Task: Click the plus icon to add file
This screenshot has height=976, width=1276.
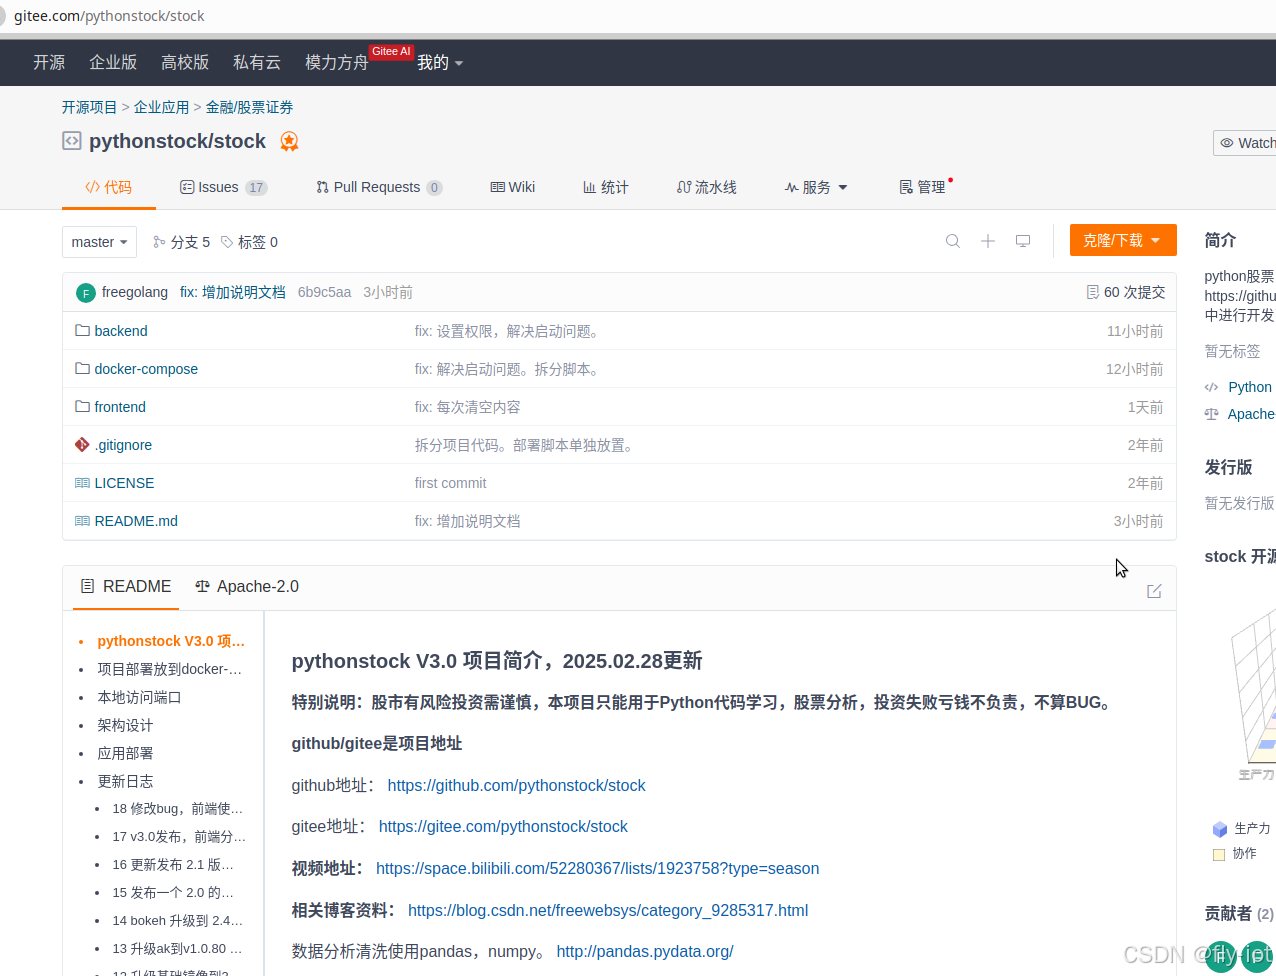Action: [988, 241]
